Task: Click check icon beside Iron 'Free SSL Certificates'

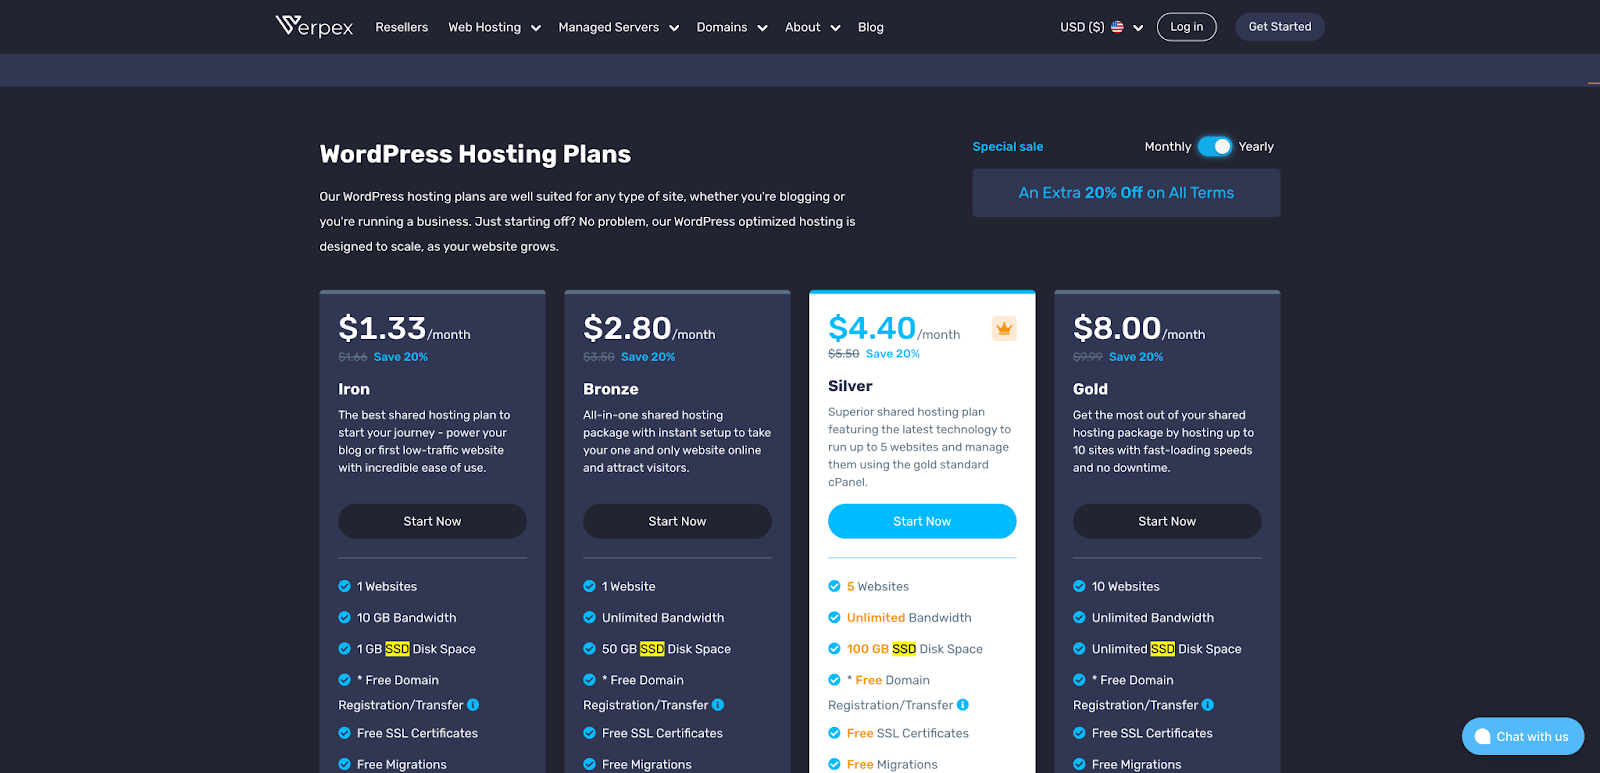Action: pyautogui.click(x=344, y=733)
